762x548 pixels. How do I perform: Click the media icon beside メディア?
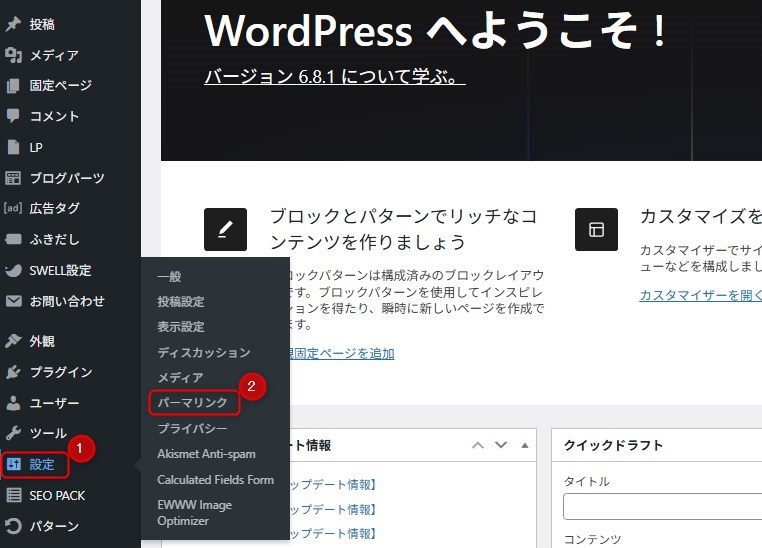tap(13, 55)
